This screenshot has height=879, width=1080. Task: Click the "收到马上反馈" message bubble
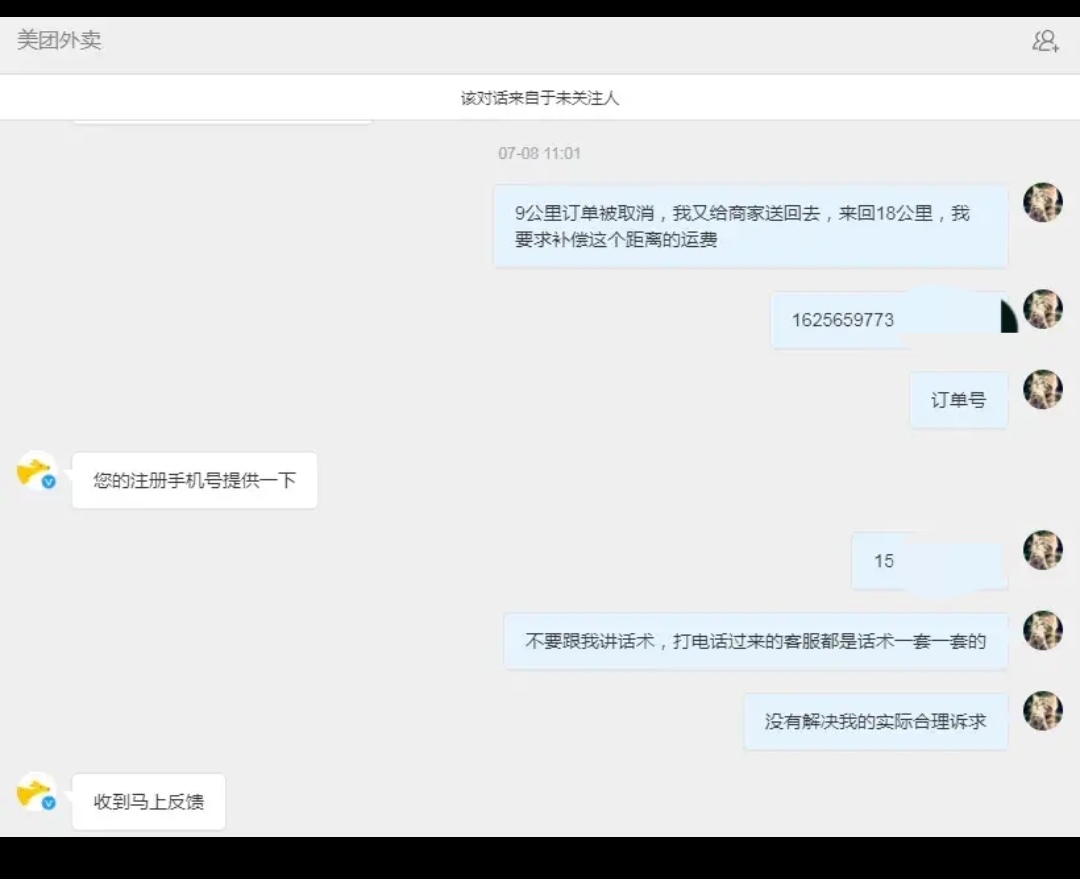click(148, 800)
